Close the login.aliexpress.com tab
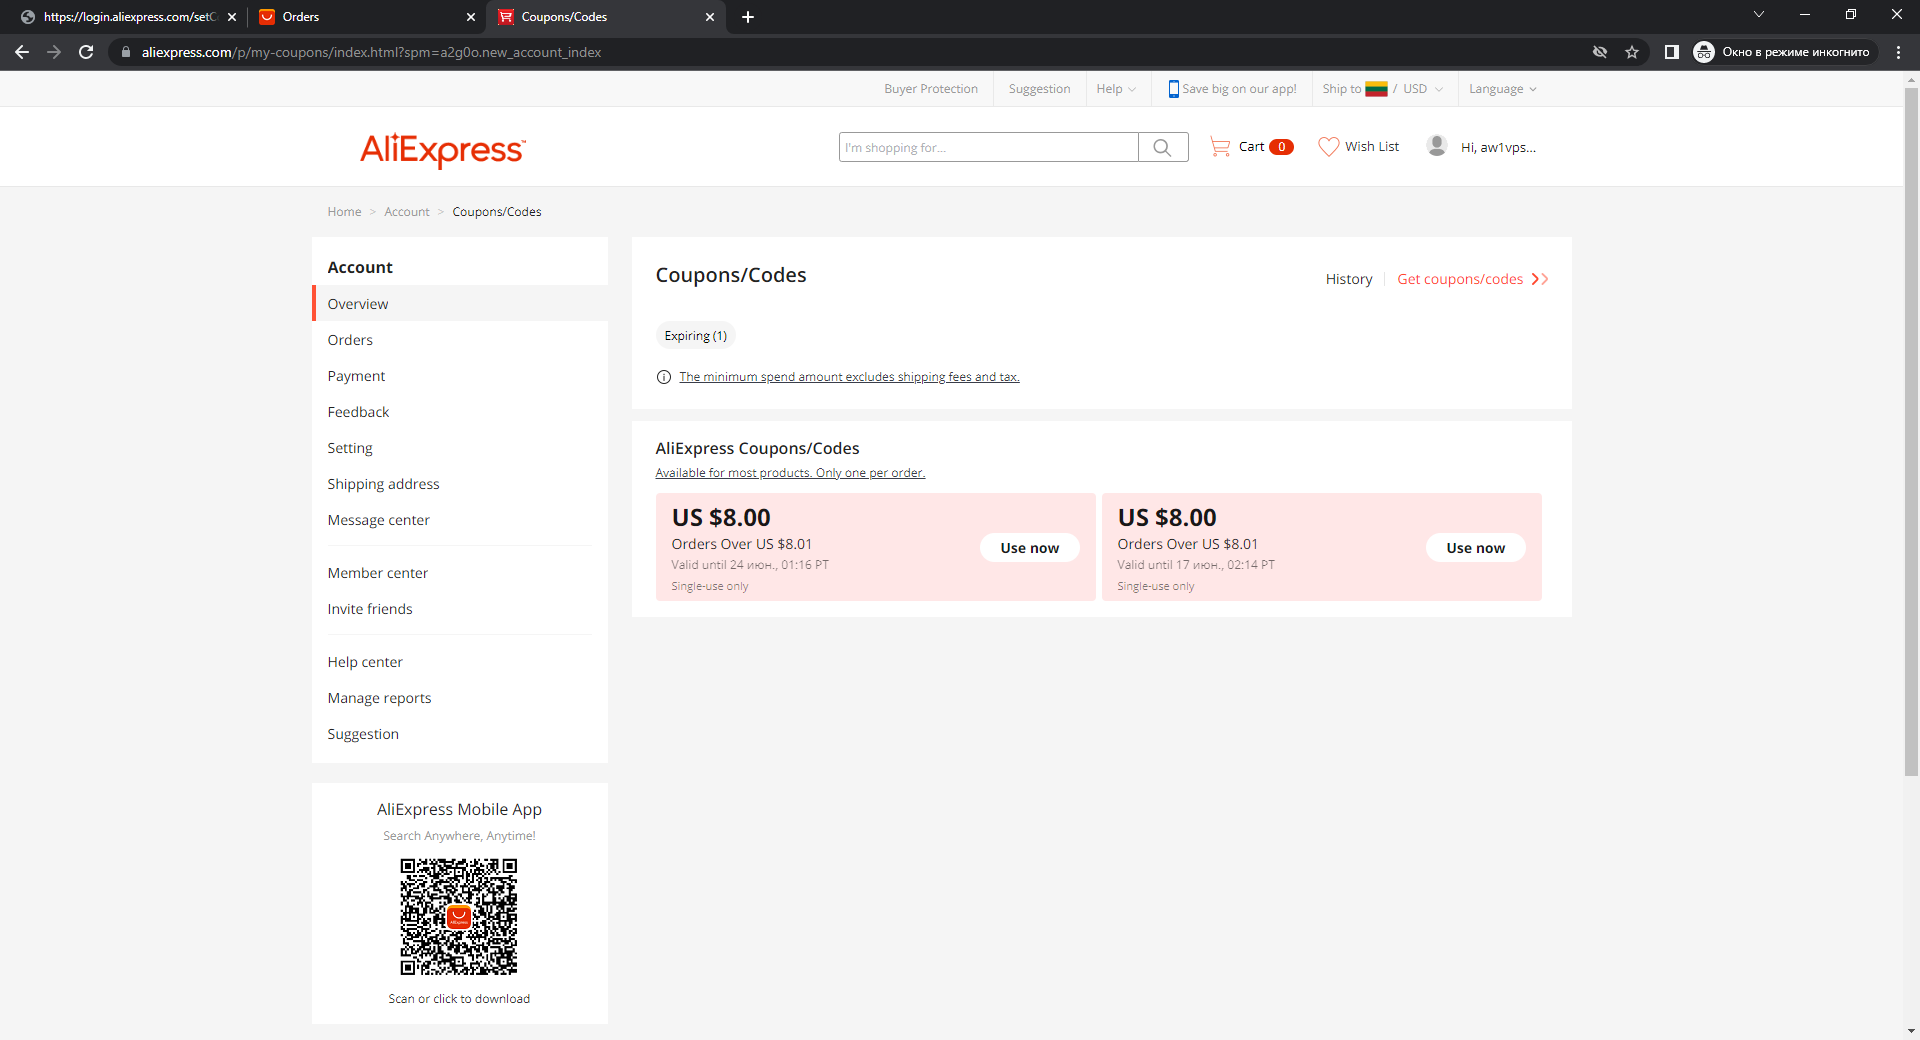Screen dimensions: 1920x1040 pos(232,17)
